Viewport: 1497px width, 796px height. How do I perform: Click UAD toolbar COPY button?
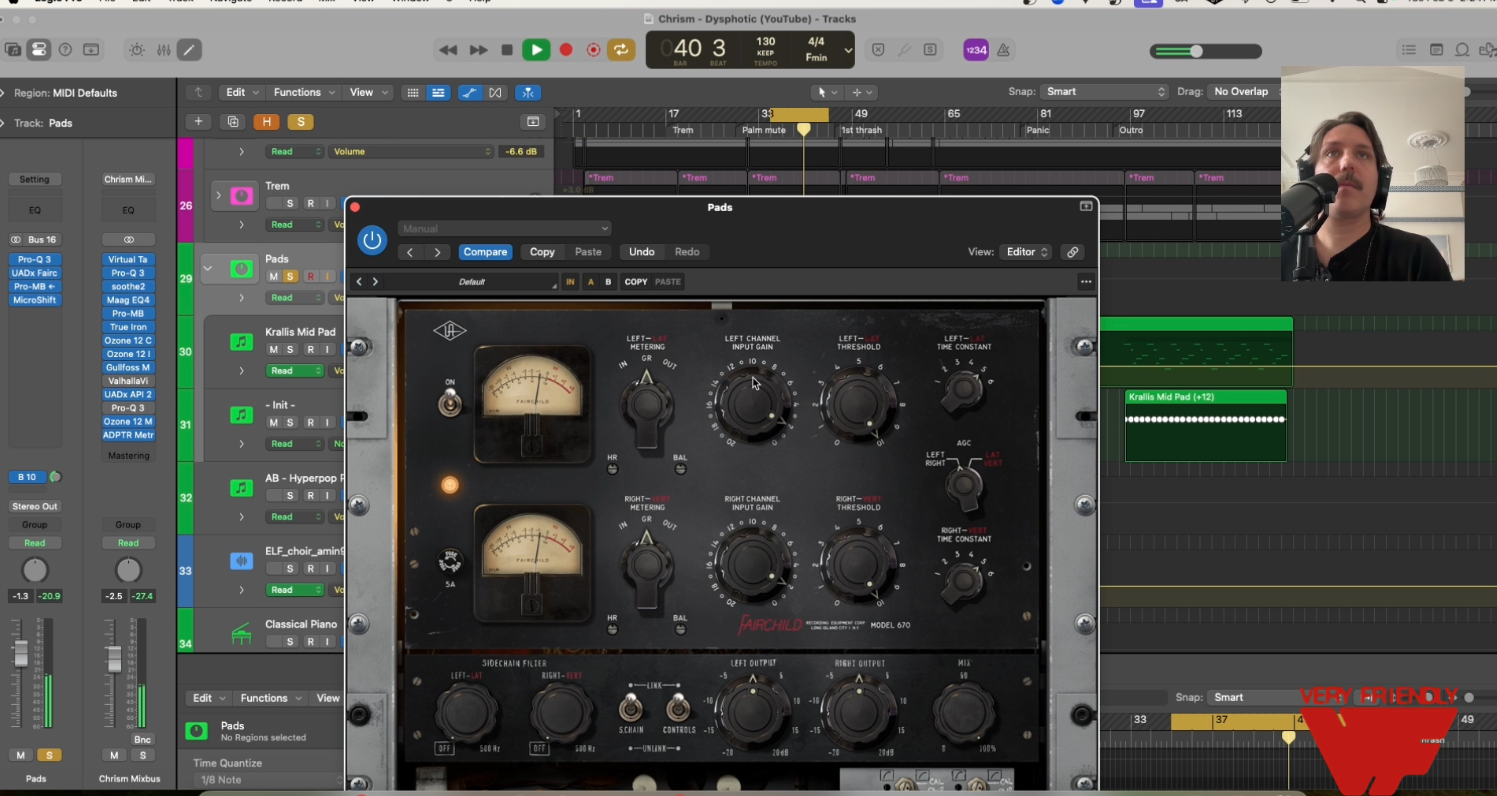pyautogui.click(x=636, y=282)
